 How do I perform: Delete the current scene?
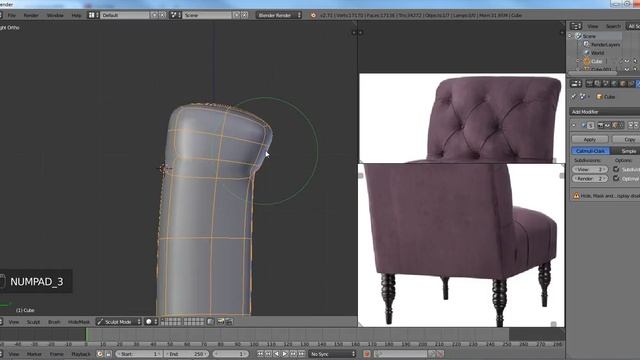244,15
